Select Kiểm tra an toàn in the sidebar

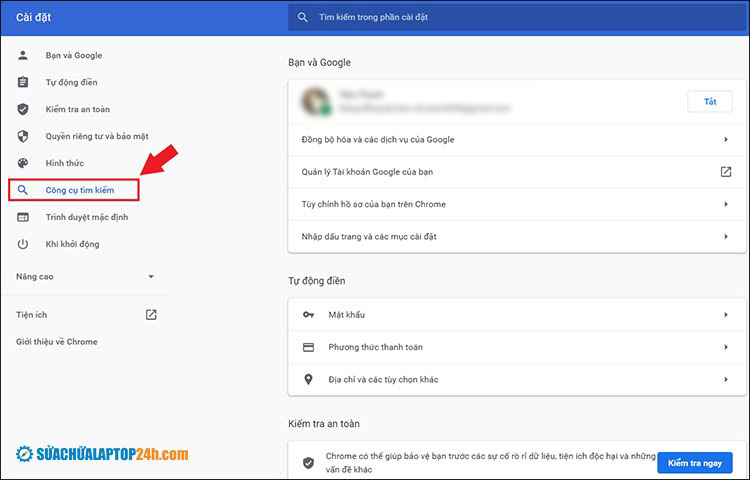point(77,109)
